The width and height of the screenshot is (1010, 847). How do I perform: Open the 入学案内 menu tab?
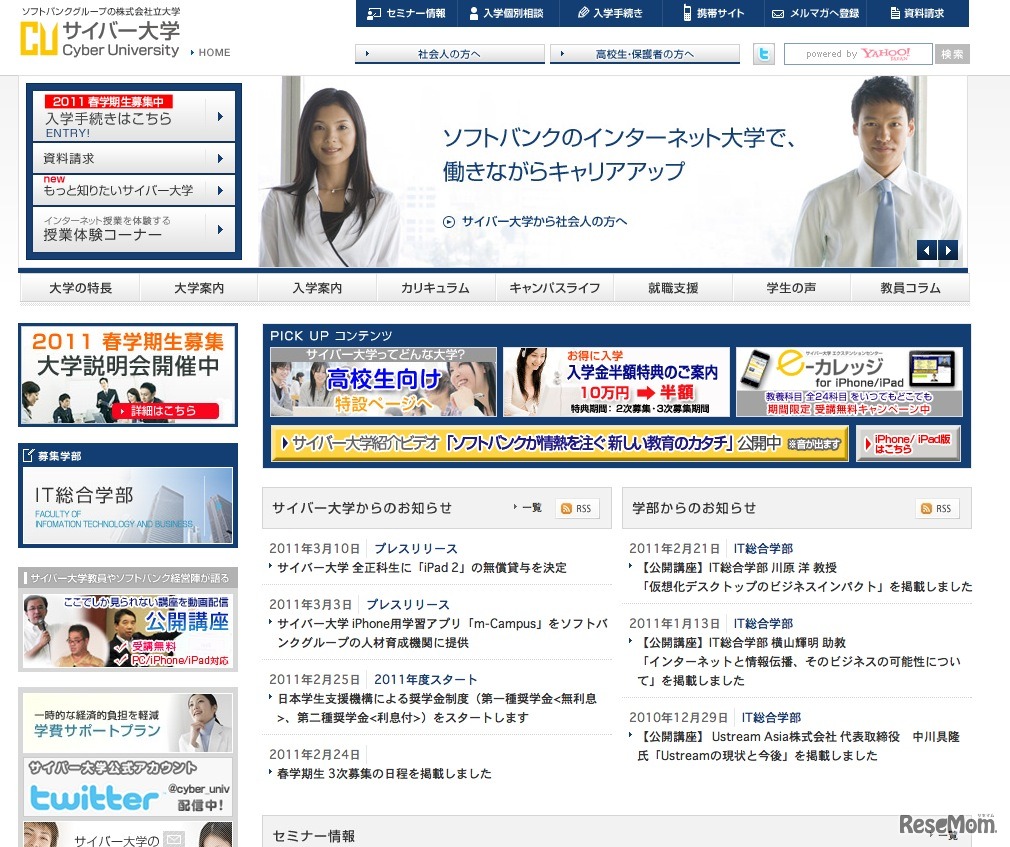318,288
